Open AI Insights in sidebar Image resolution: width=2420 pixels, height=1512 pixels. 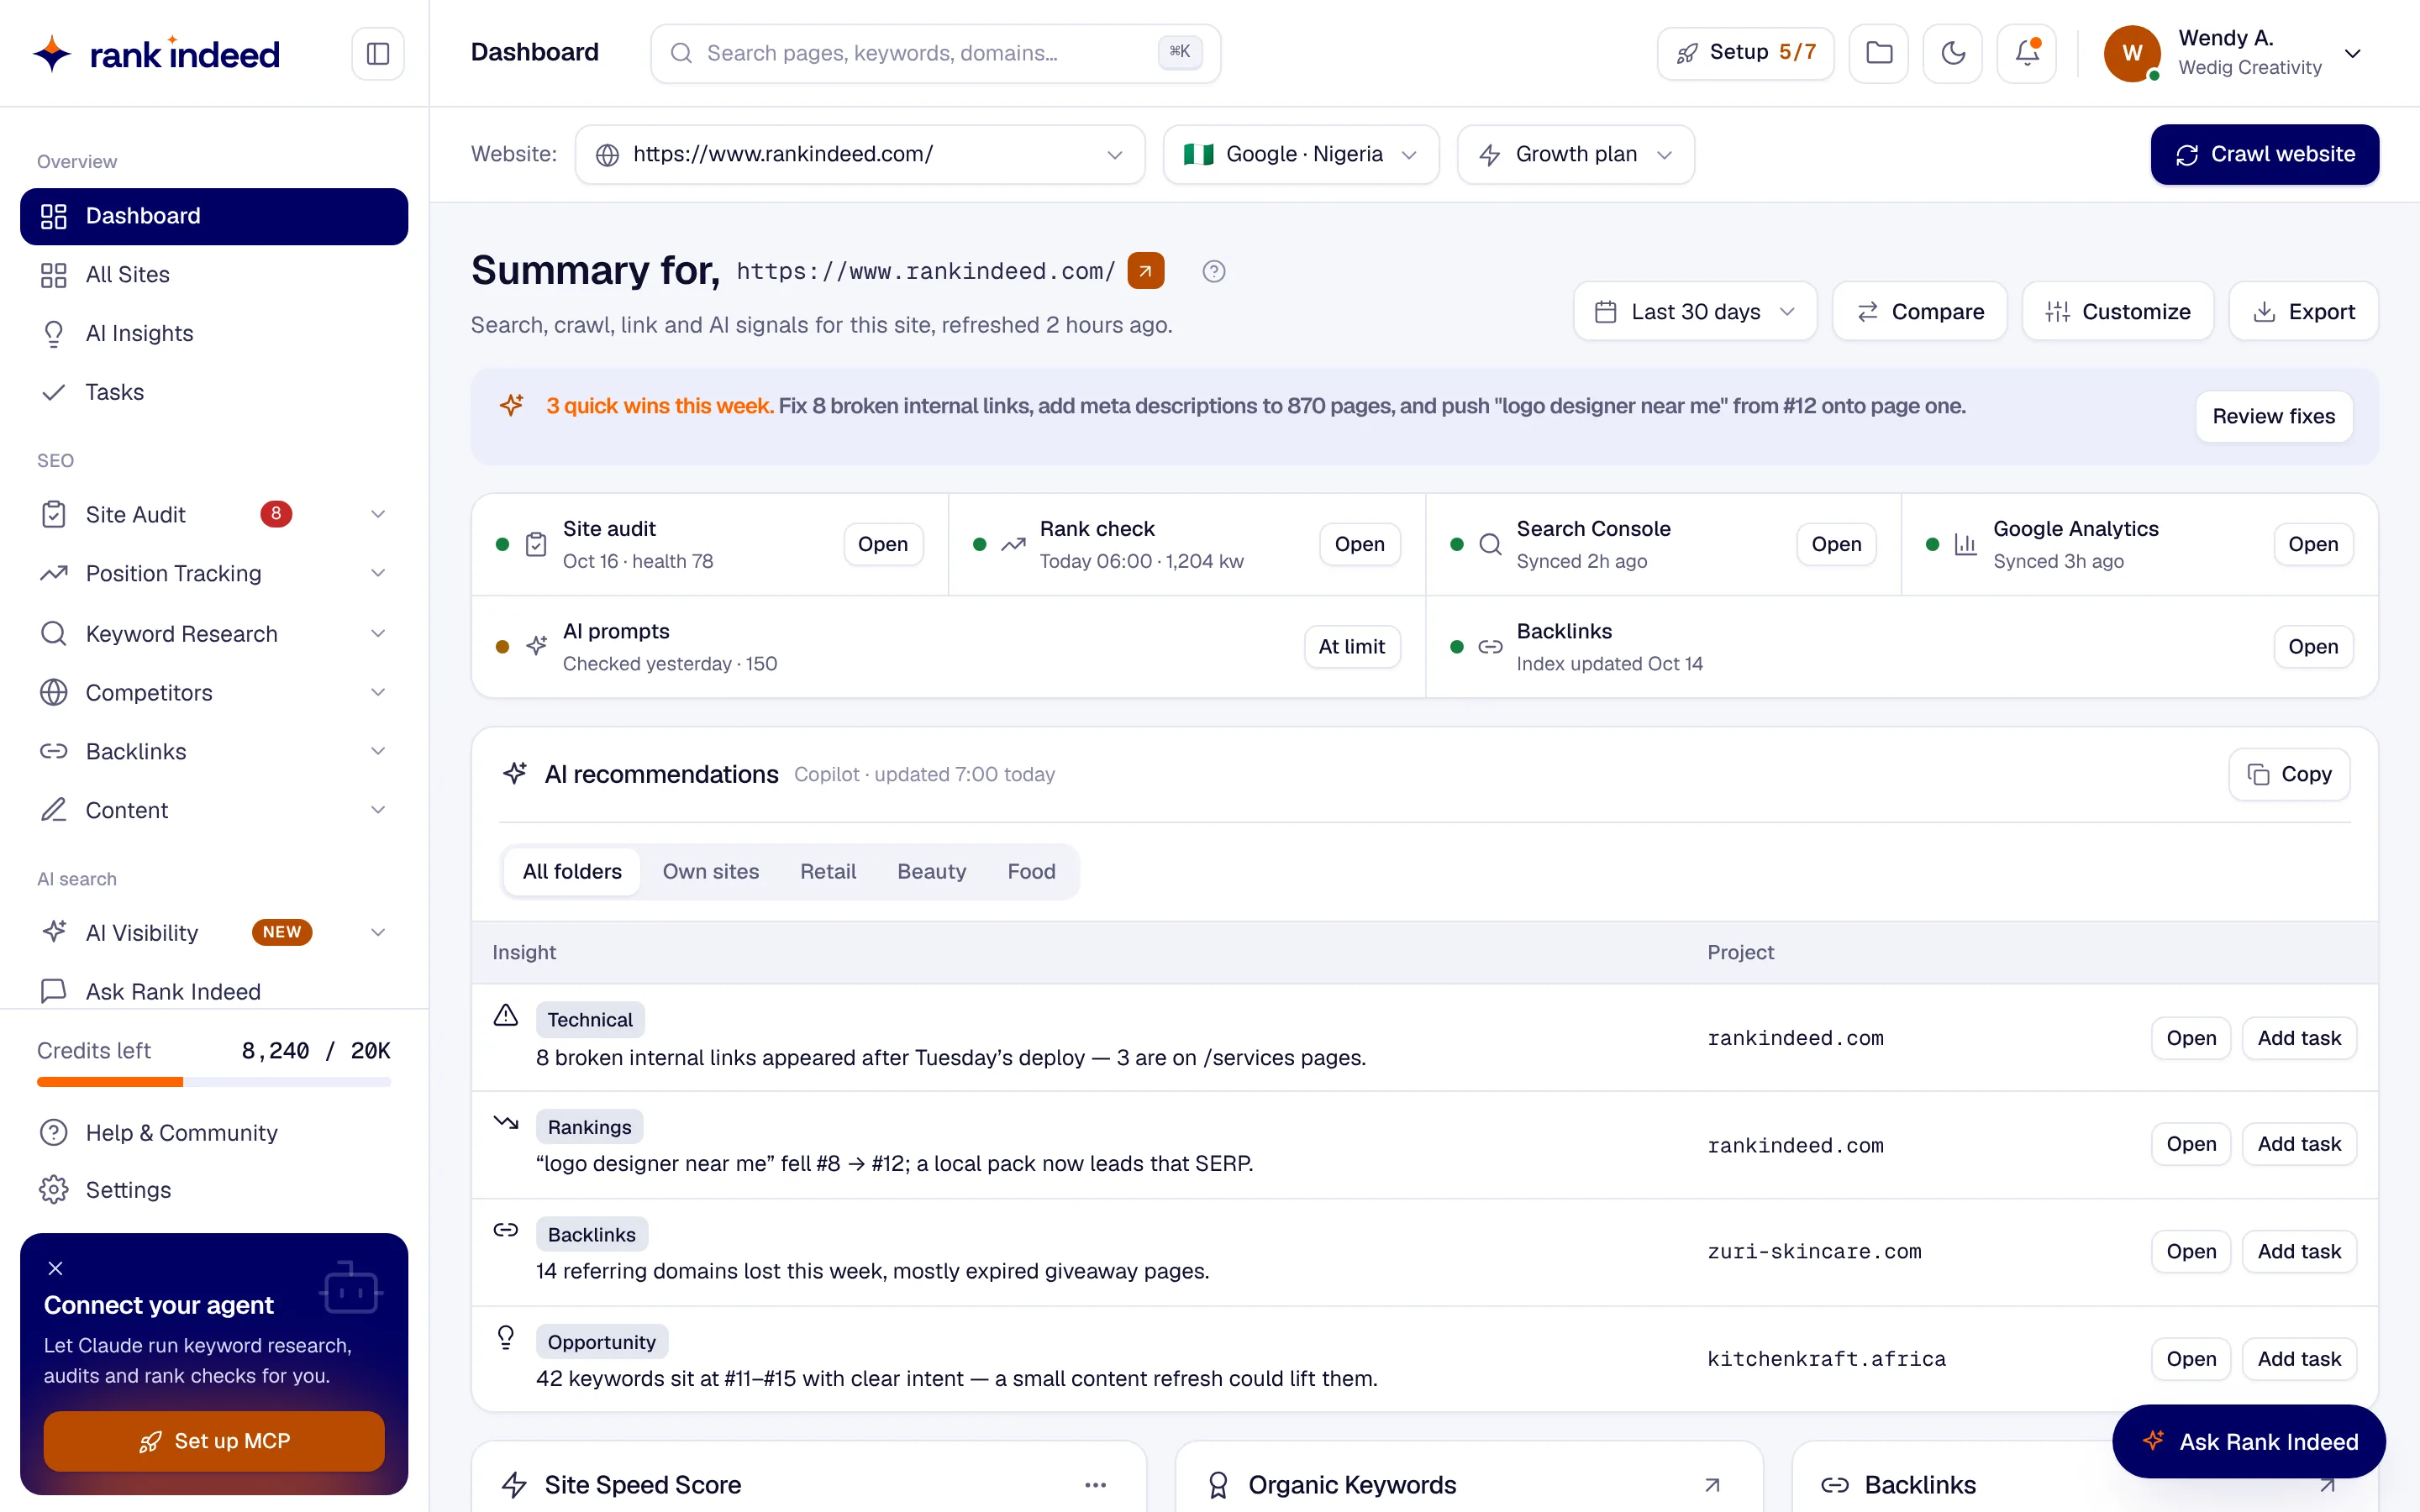coord(214,333)
